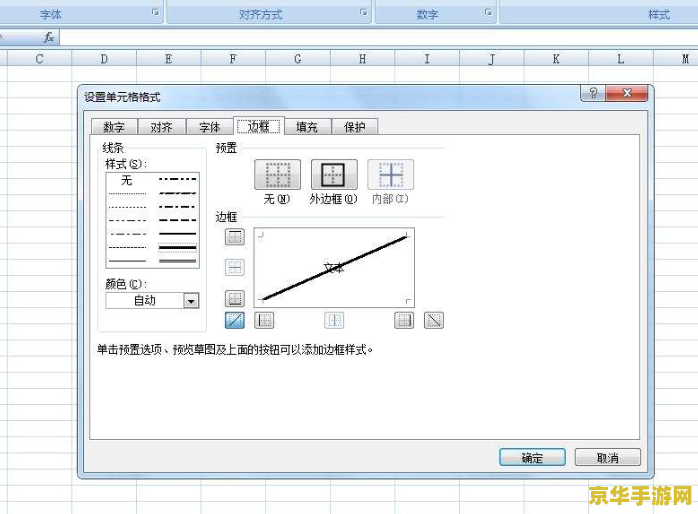Choose the thick solid line style
This screenshot has height=514, width=698.
[178, 247]
